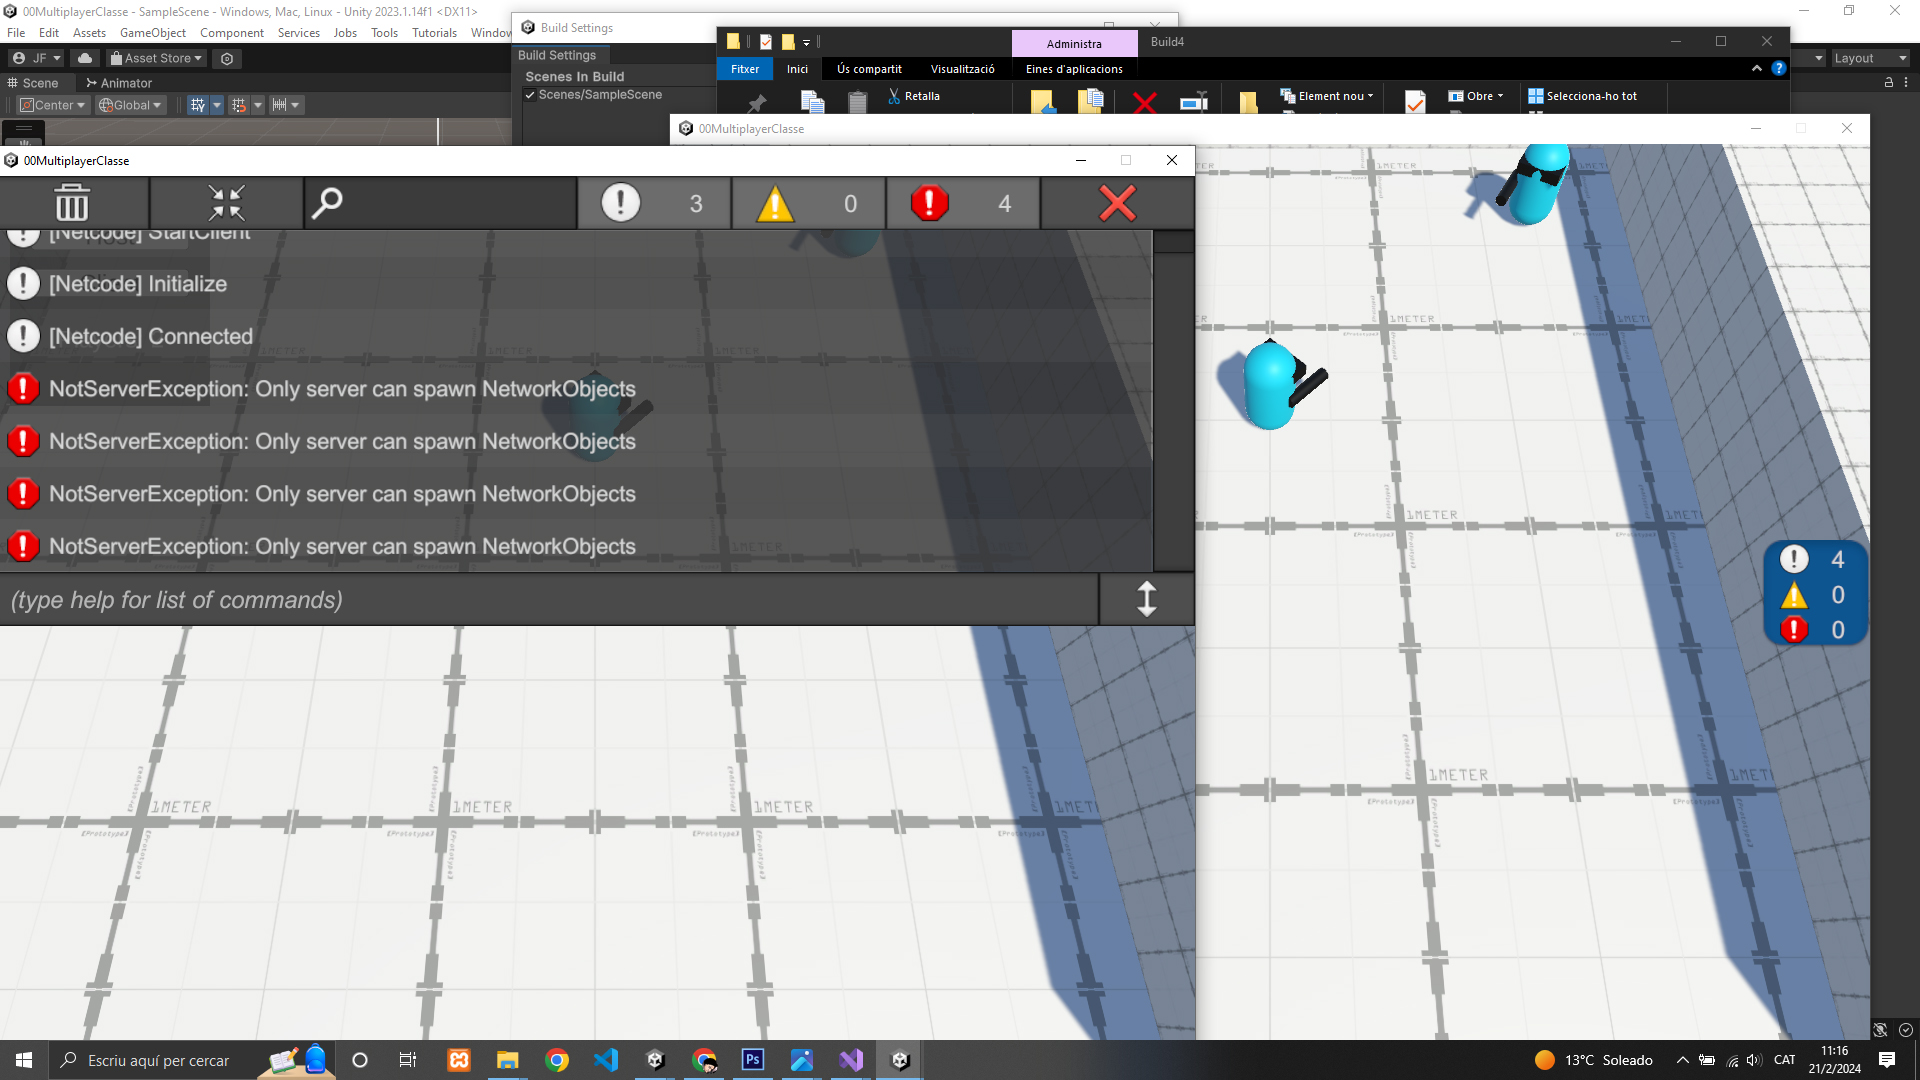1920x1080 pixels.
Task: Toggle info messages filter showing 3
Action: [x=654, y=203]
